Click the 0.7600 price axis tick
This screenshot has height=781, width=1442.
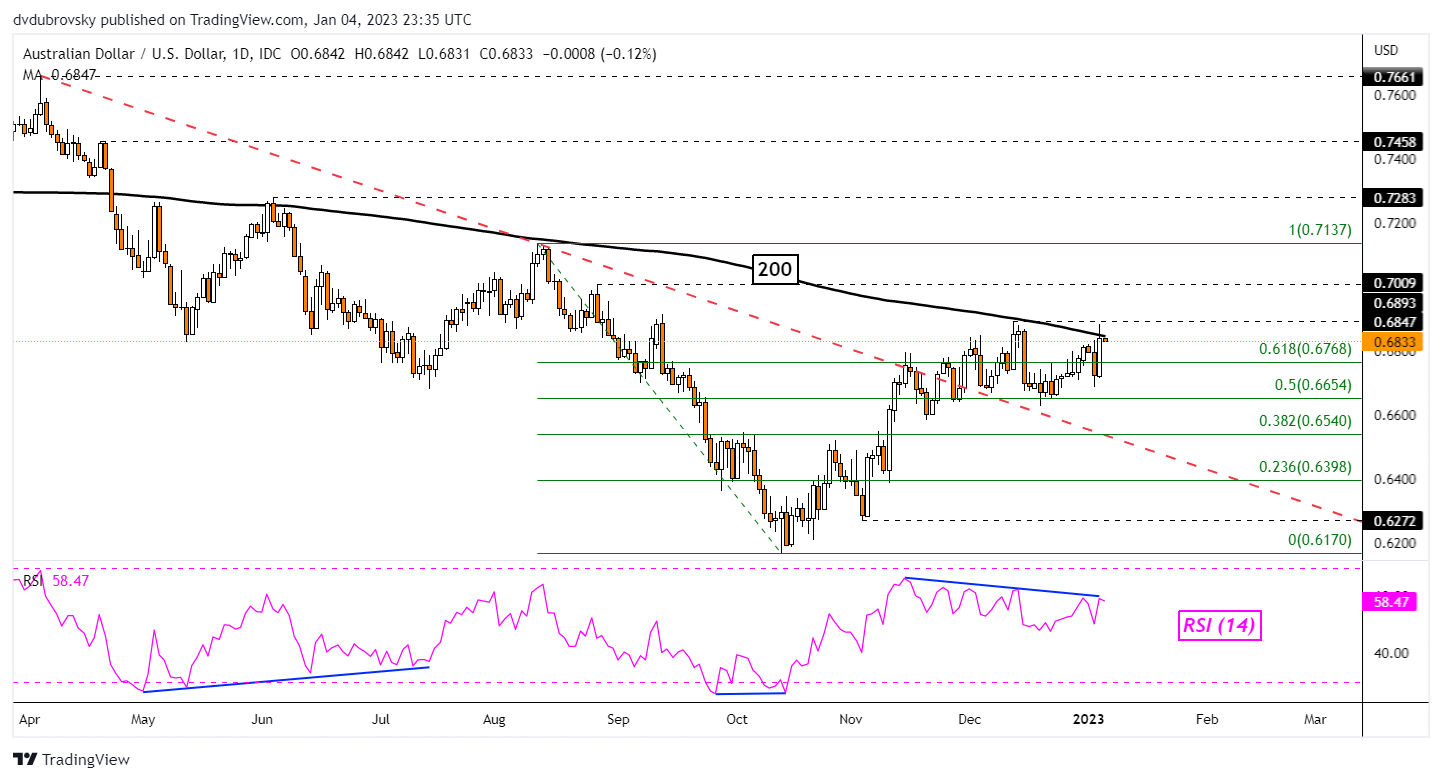click(x=1393, y=95)
